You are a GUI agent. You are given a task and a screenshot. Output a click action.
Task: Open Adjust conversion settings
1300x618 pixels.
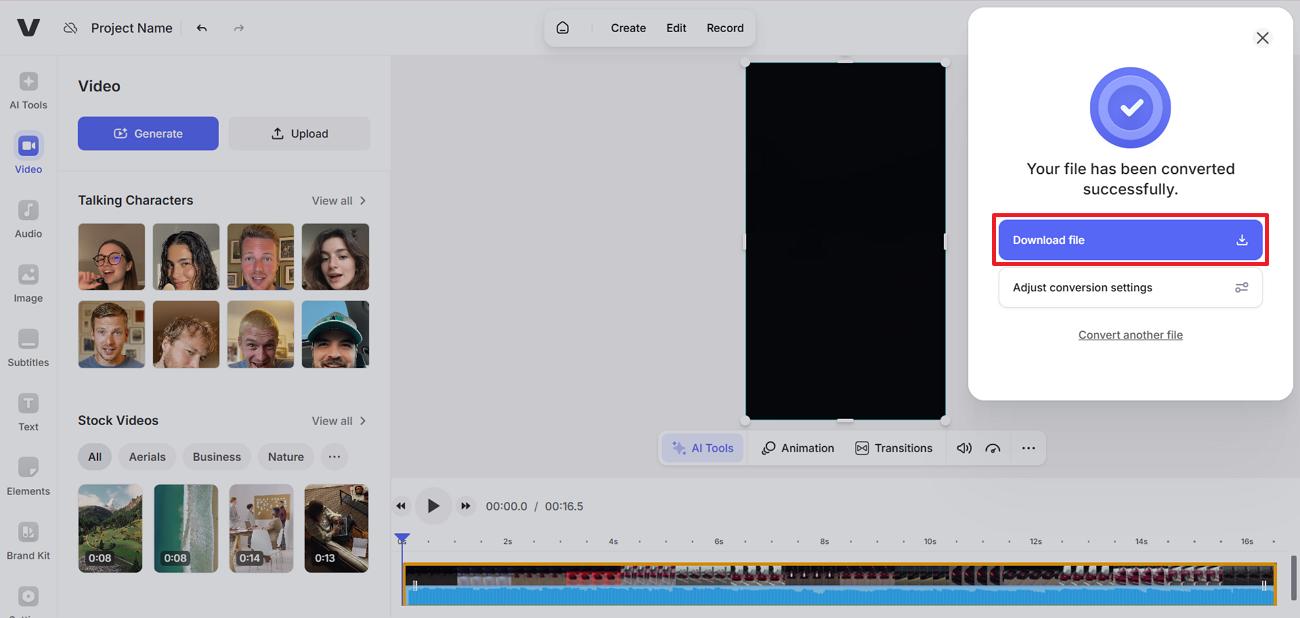[1130, 287]
